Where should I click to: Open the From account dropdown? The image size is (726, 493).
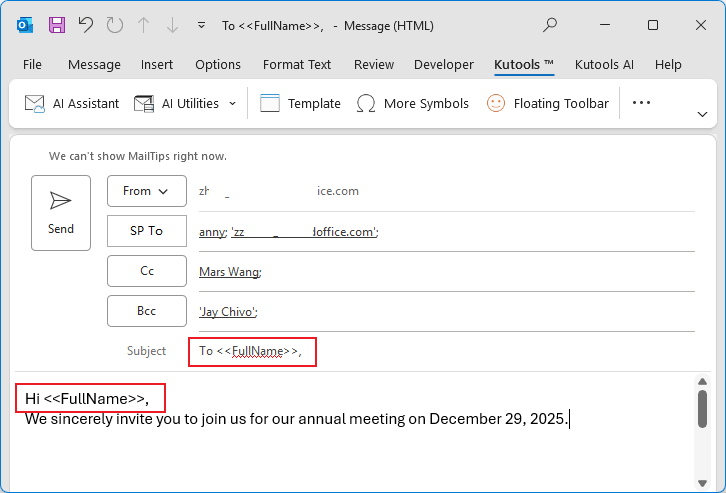(x=146, y=191)
